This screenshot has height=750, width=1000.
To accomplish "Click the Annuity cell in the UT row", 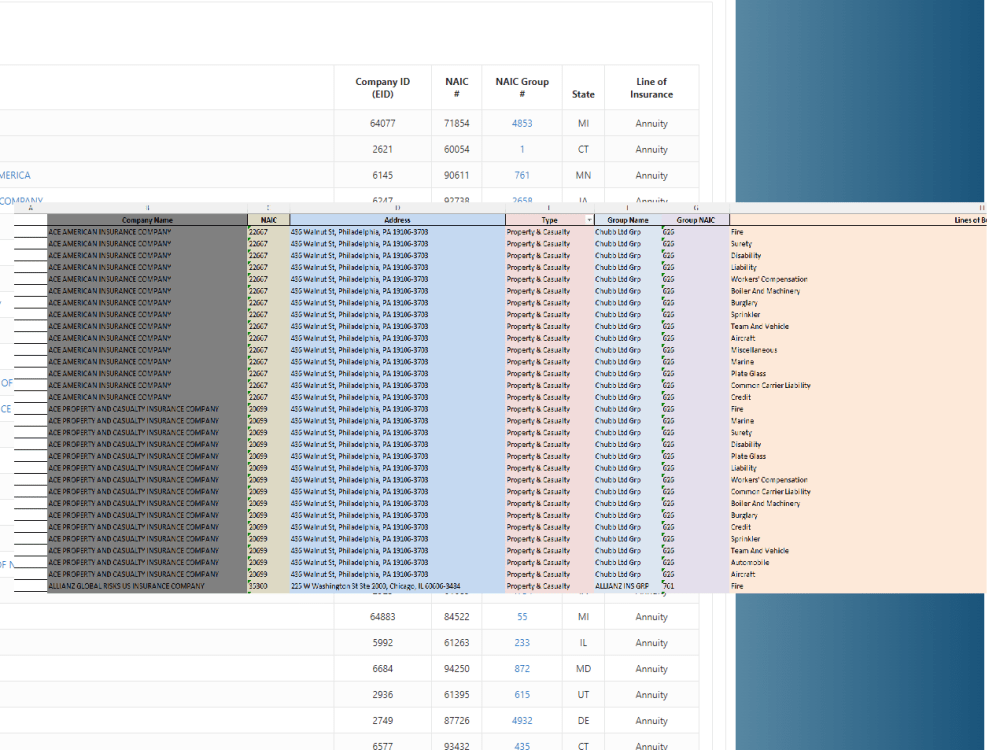I will 651,695.
